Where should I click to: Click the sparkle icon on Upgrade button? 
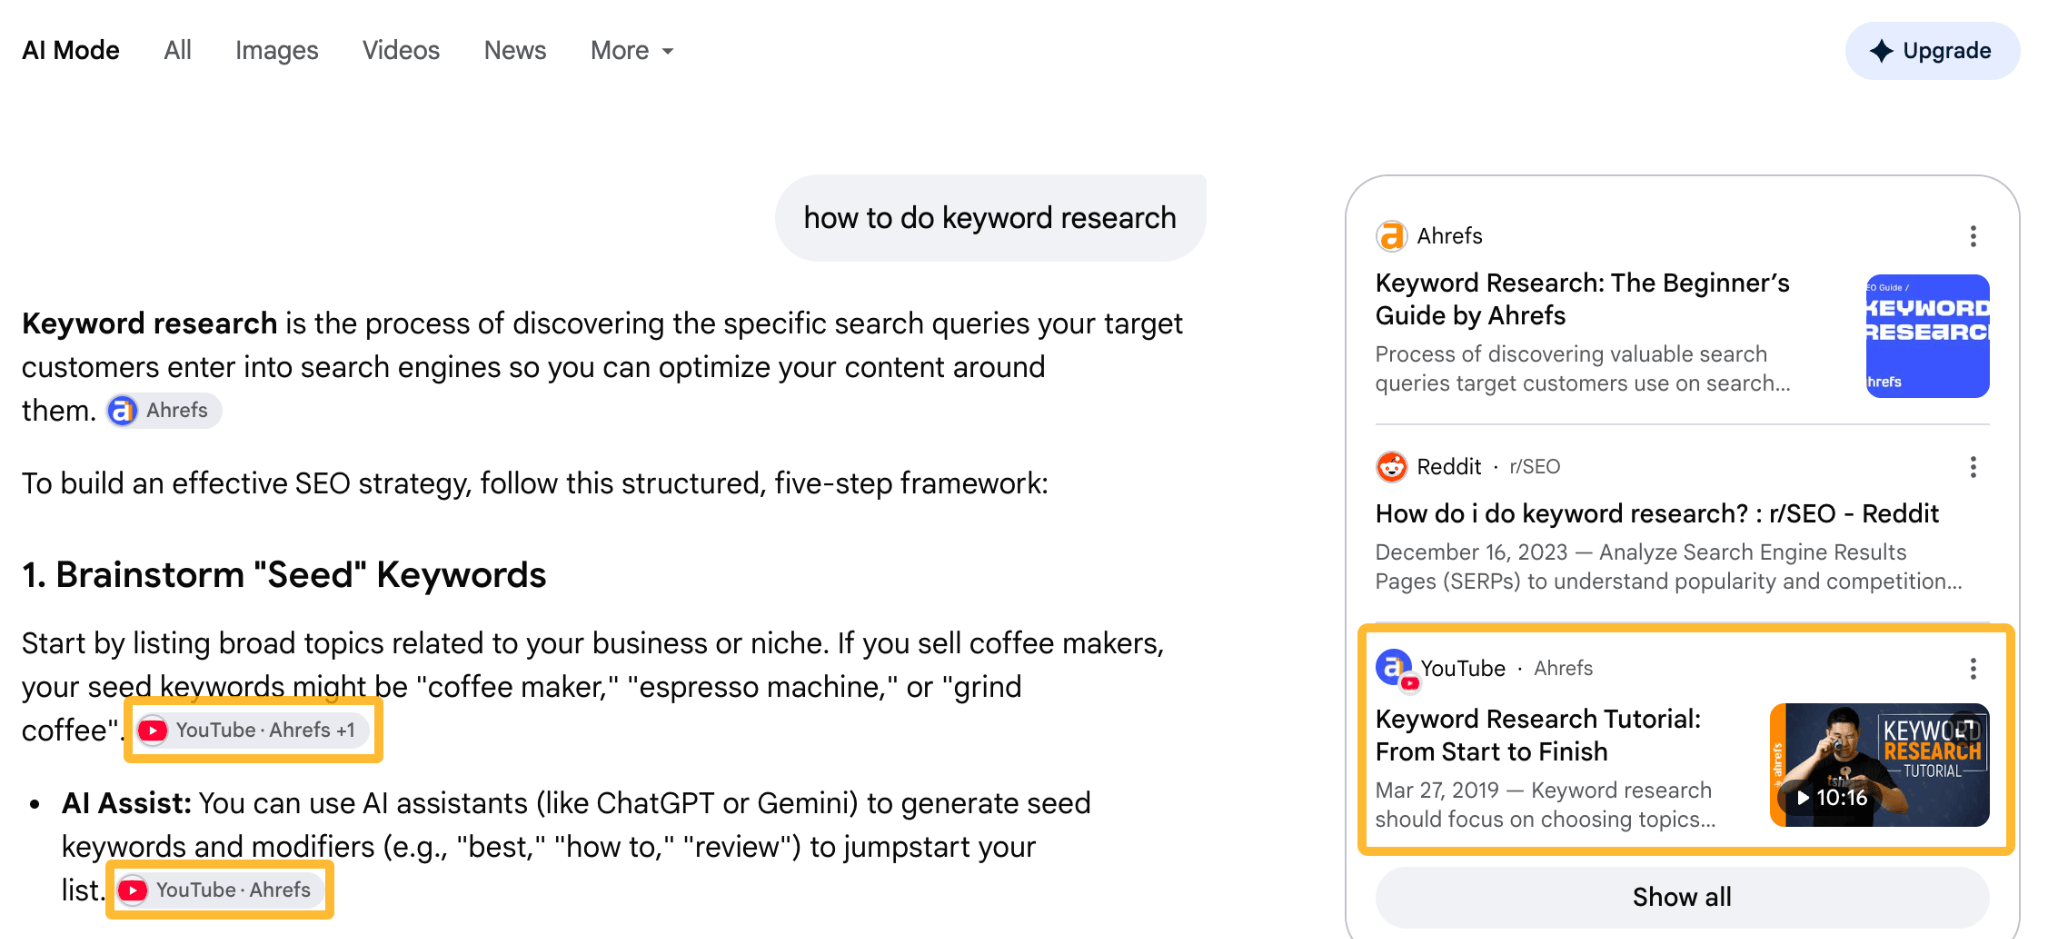coord(1881,51)
